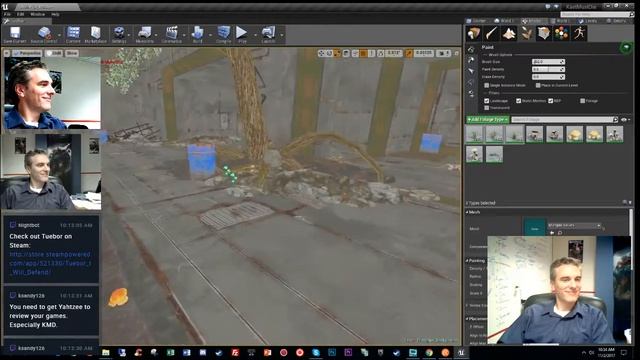Open the Add Foliage Type dropdown
The width and height of the screenshot is (640, 360).
pyautogui.click(x=487, y=120)
